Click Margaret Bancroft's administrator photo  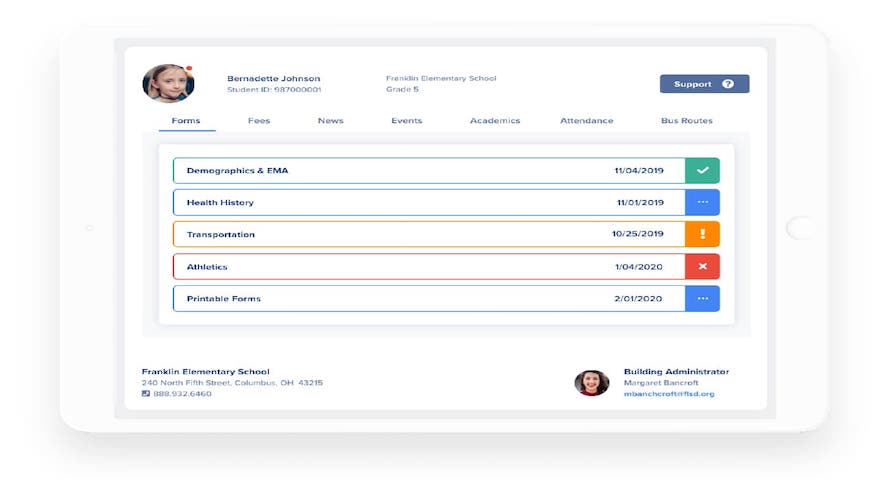[591, 383]
